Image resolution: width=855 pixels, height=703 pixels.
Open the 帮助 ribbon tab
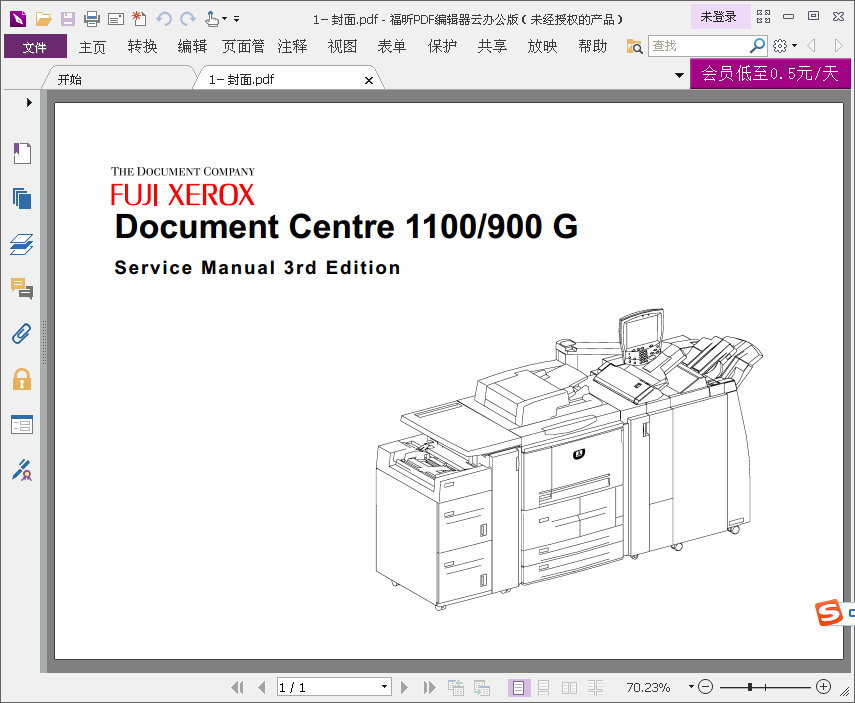pos(593,46)
